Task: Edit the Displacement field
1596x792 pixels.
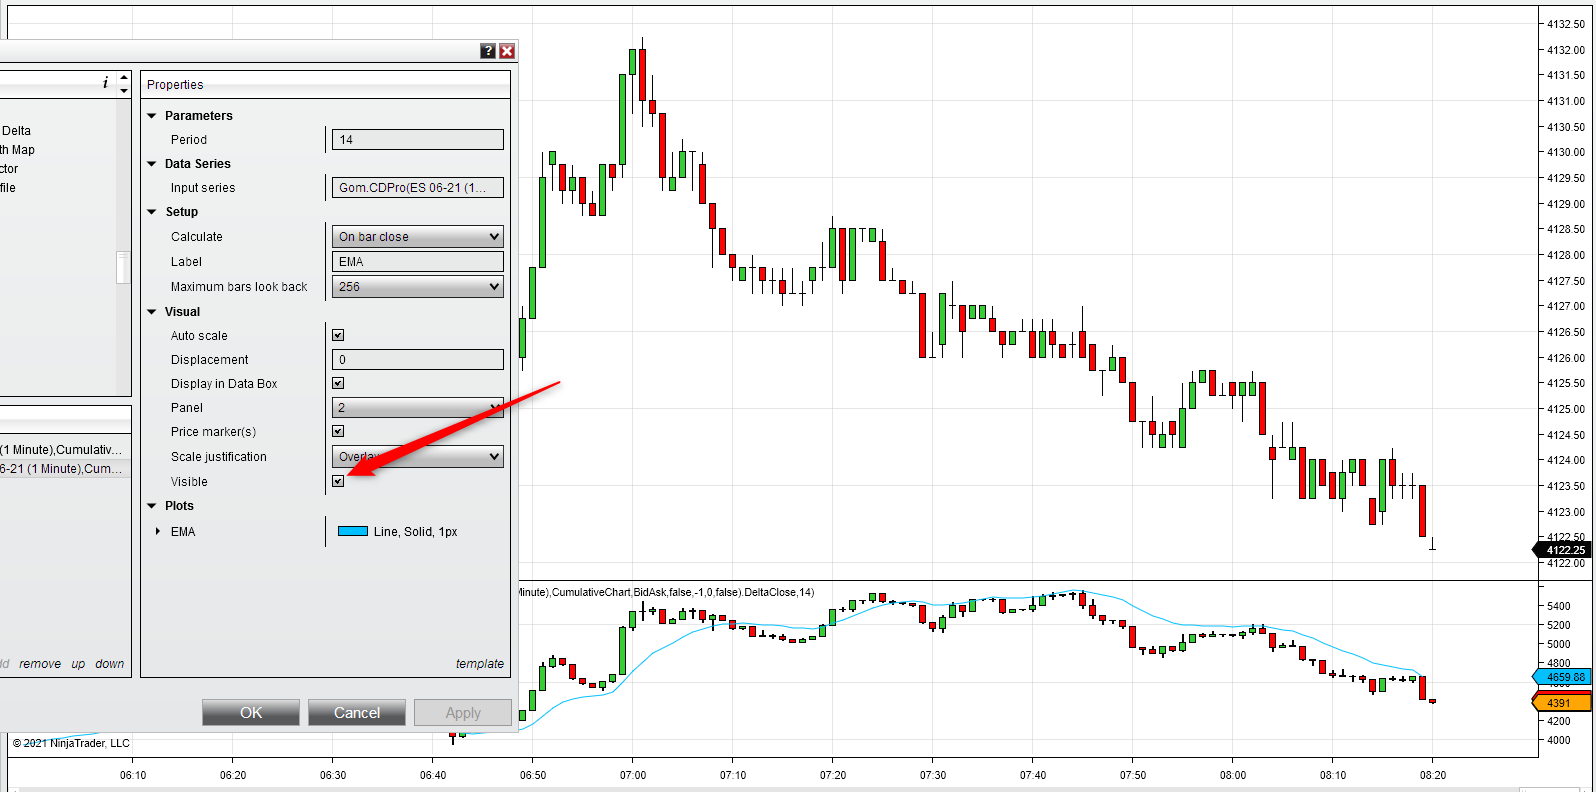Action: coord(418,360)
